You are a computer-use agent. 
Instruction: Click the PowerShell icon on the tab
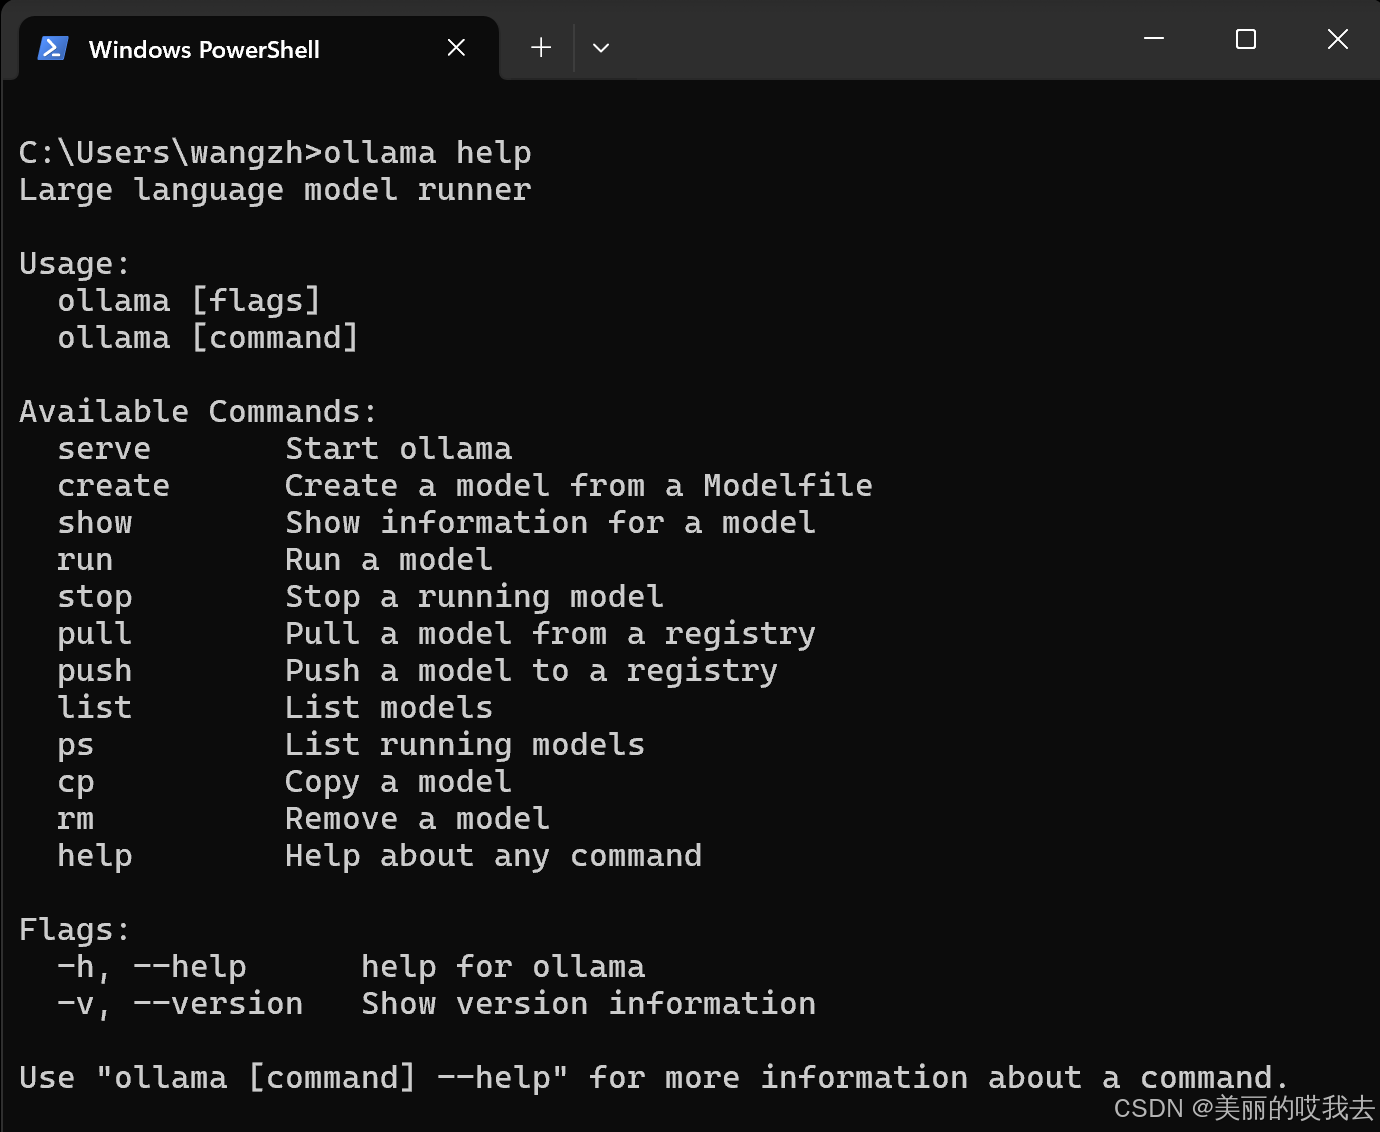52,47
